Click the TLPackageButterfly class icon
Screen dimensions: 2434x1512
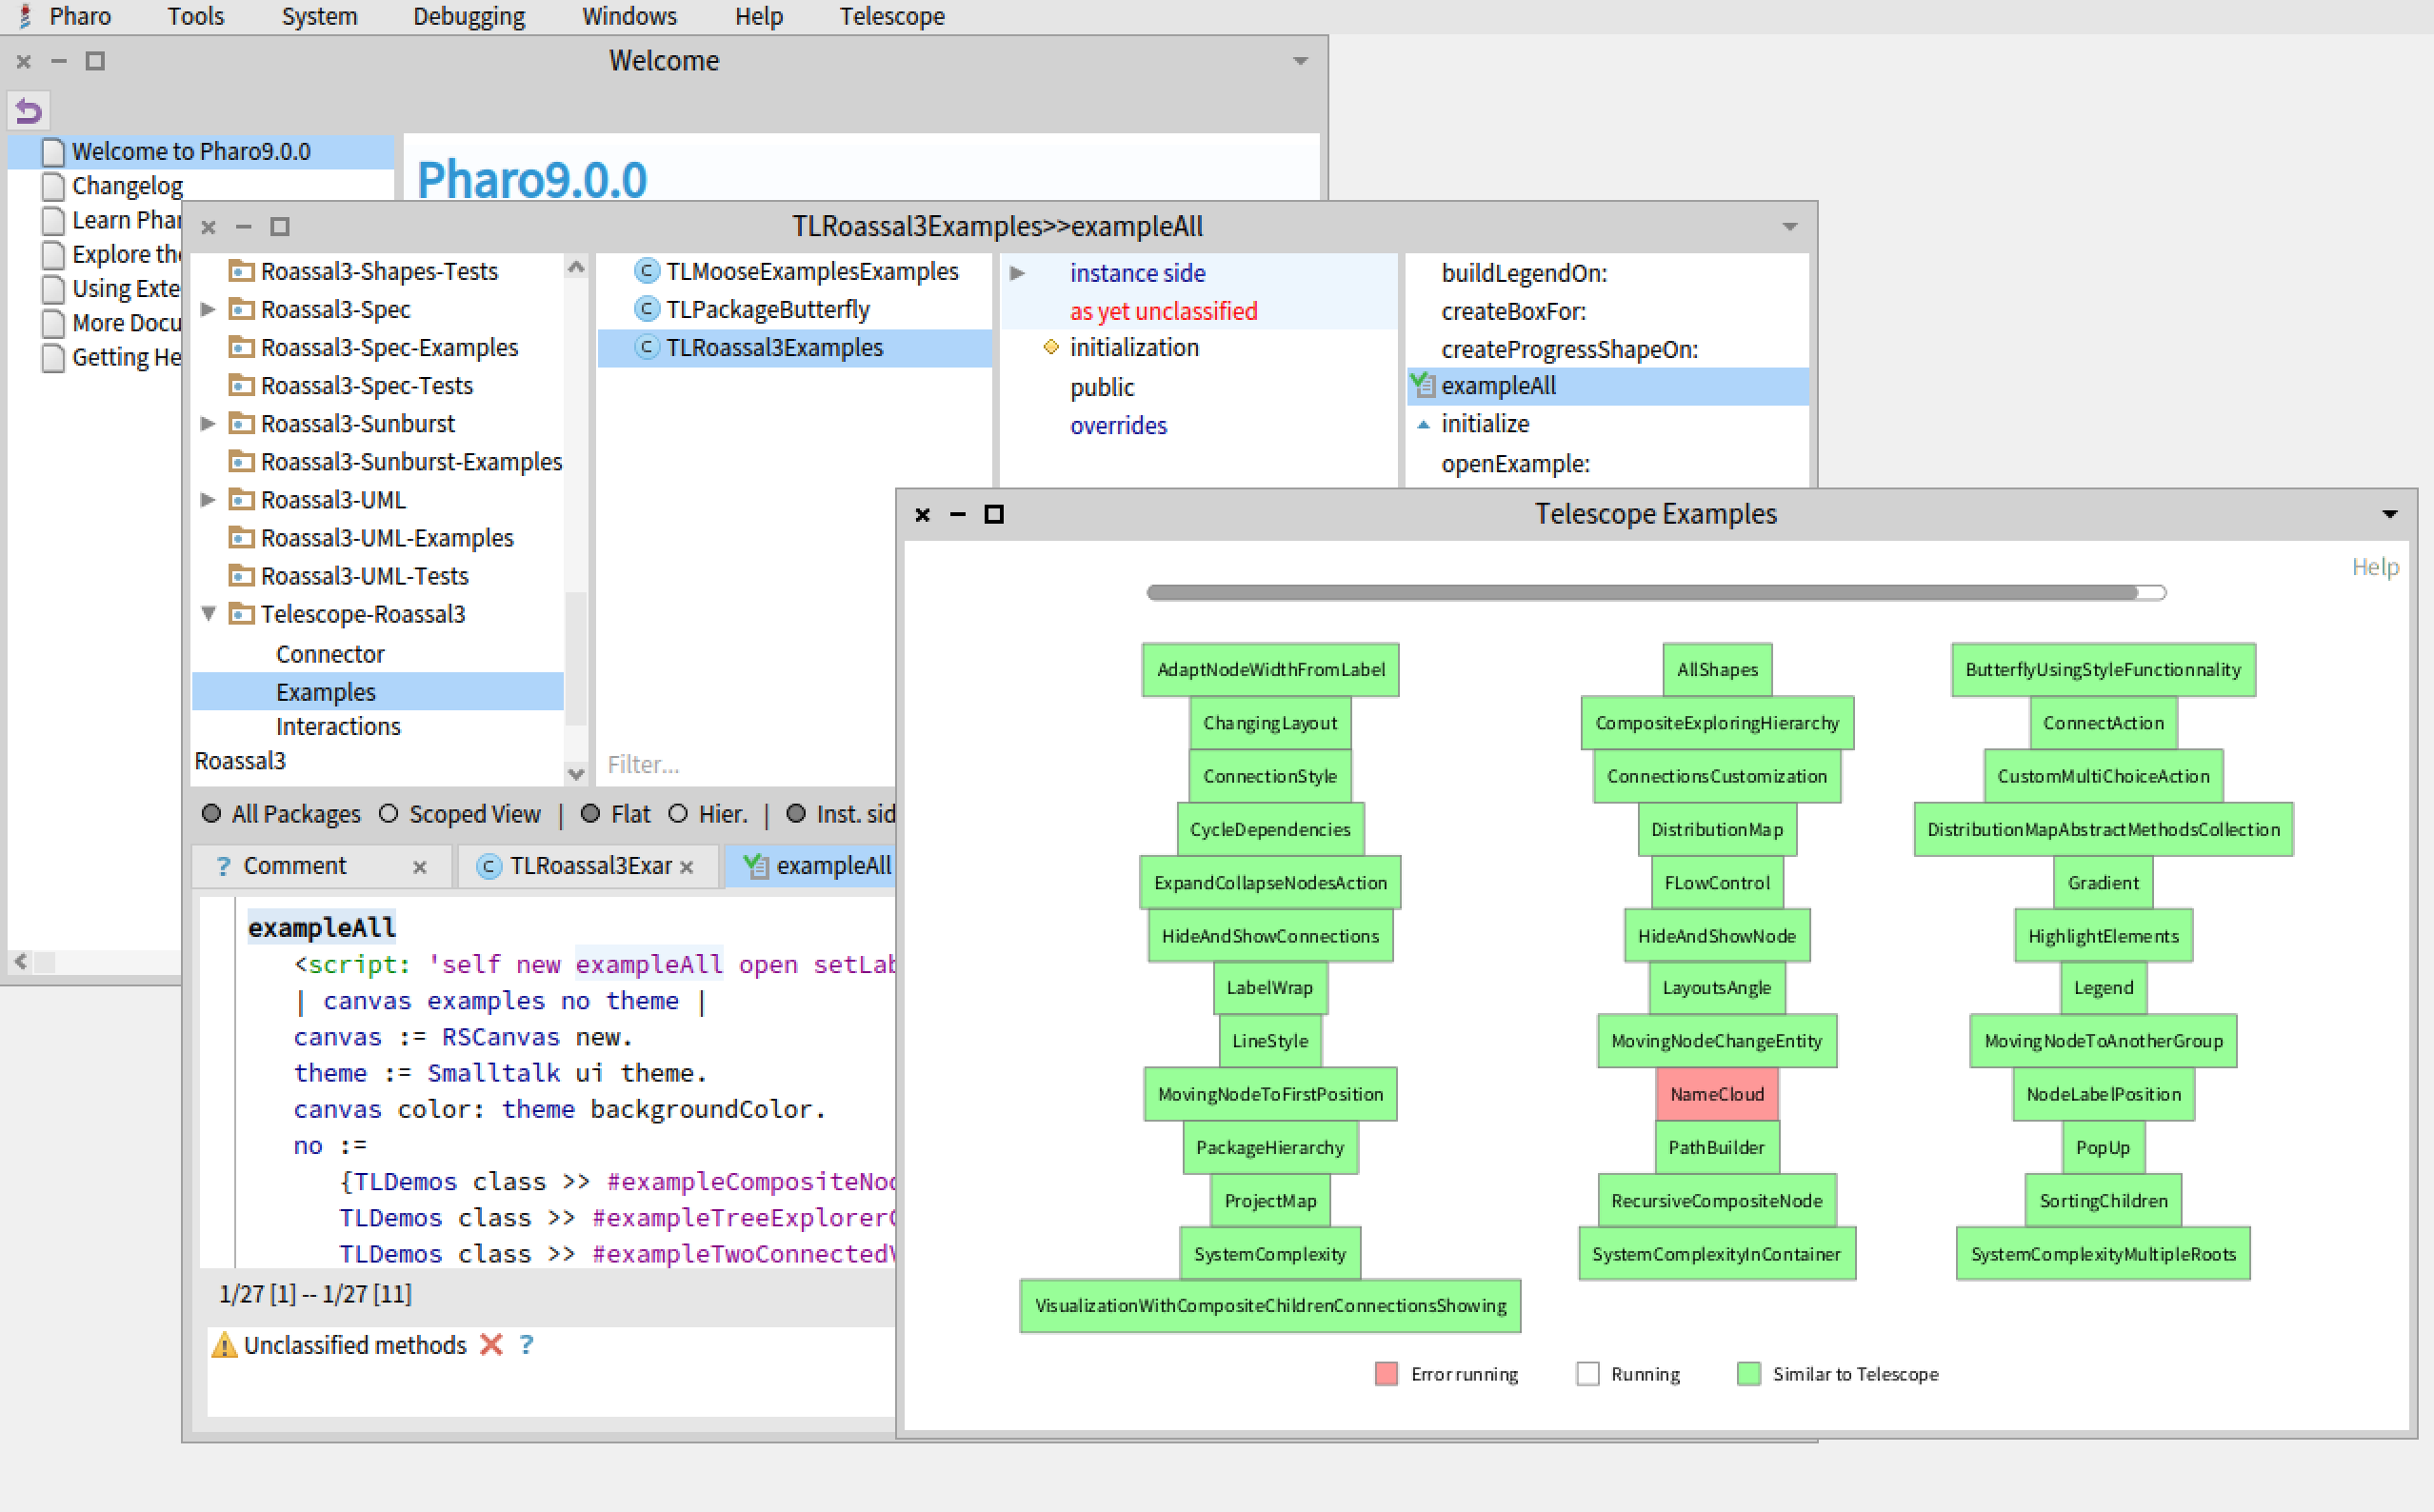tap(647, 310)
